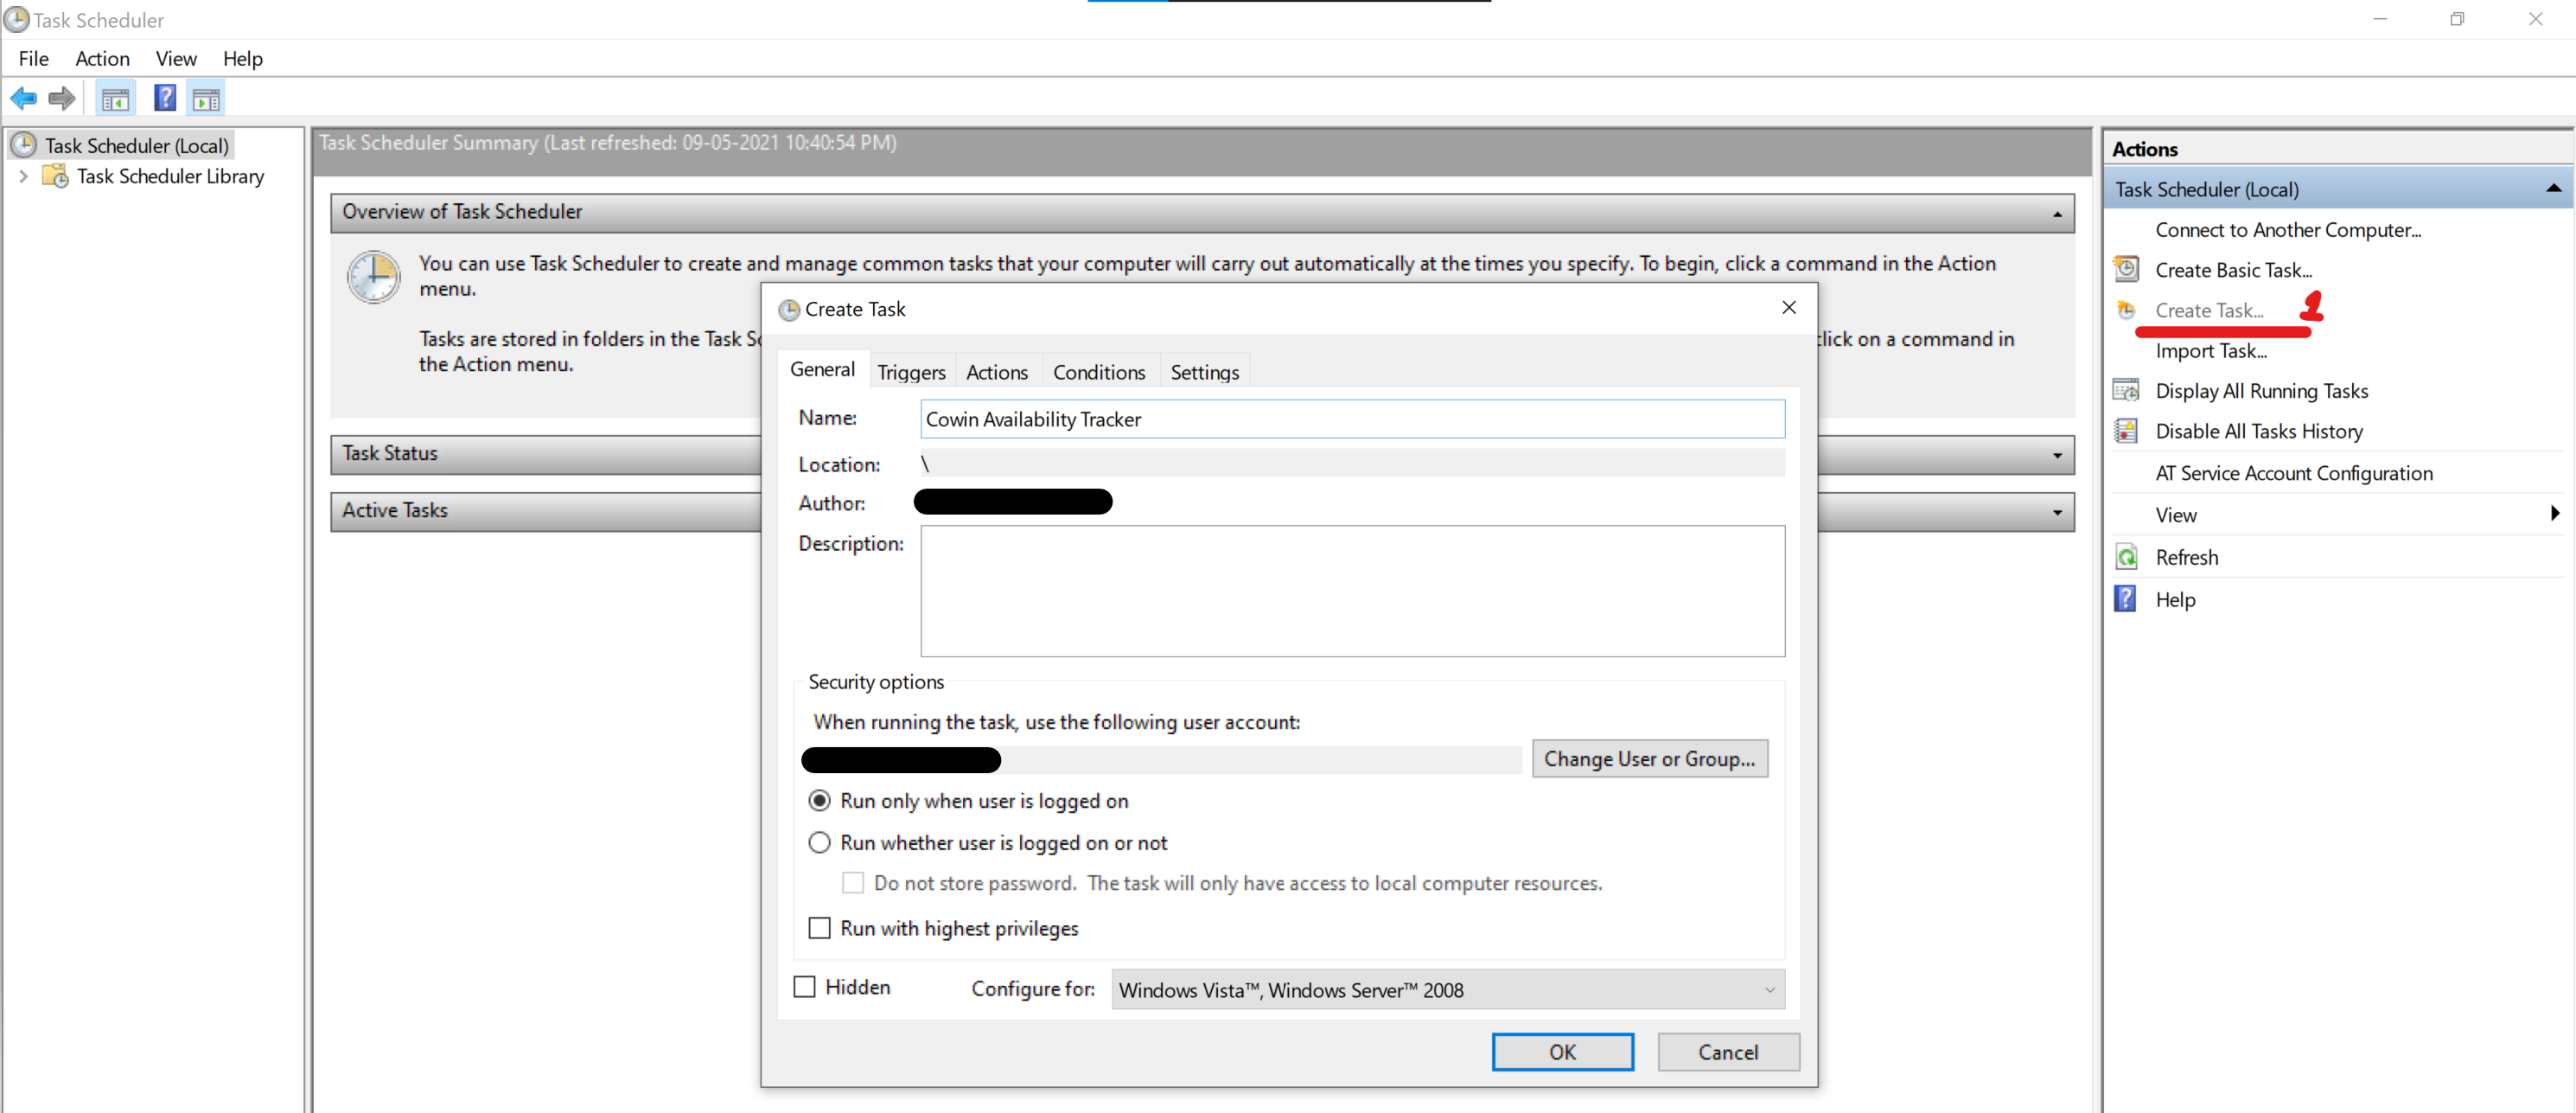
Task: Open the Configure for dropdown
Action: click(x=1447, y=989)
